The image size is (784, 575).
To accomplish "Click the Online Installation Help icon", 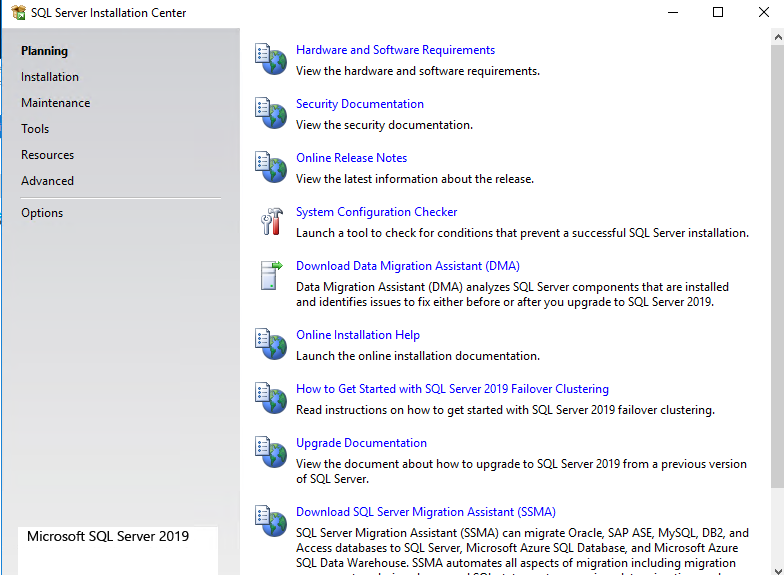I will click(x=271, y=344).
